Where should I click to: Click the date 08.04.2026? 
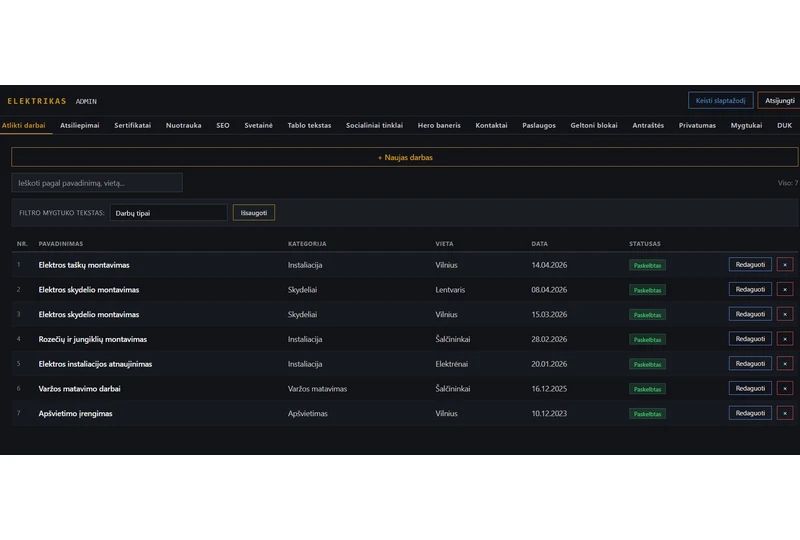549,289
